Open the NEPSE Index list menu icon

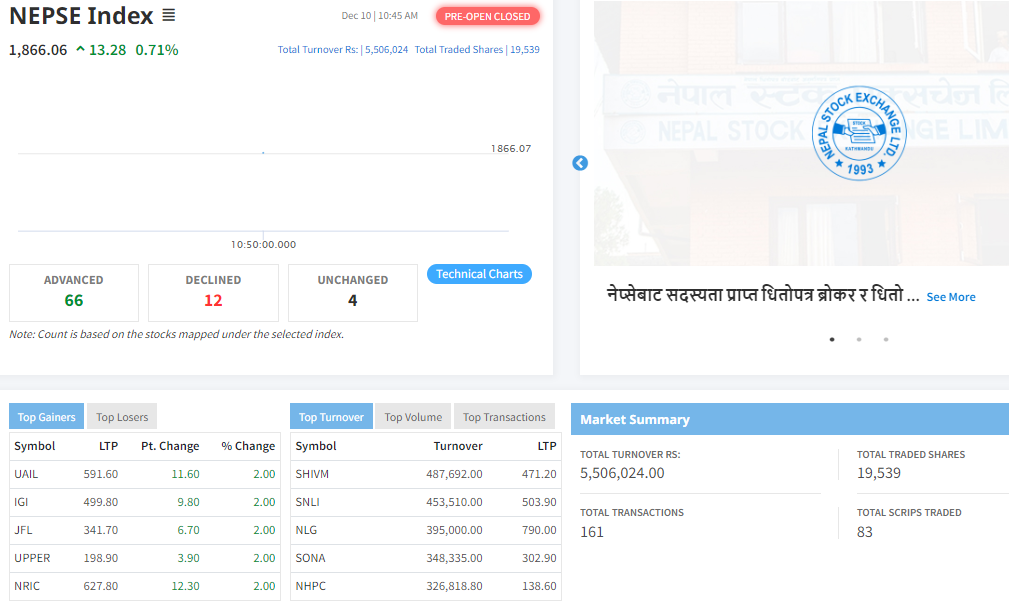coord(169,15)
